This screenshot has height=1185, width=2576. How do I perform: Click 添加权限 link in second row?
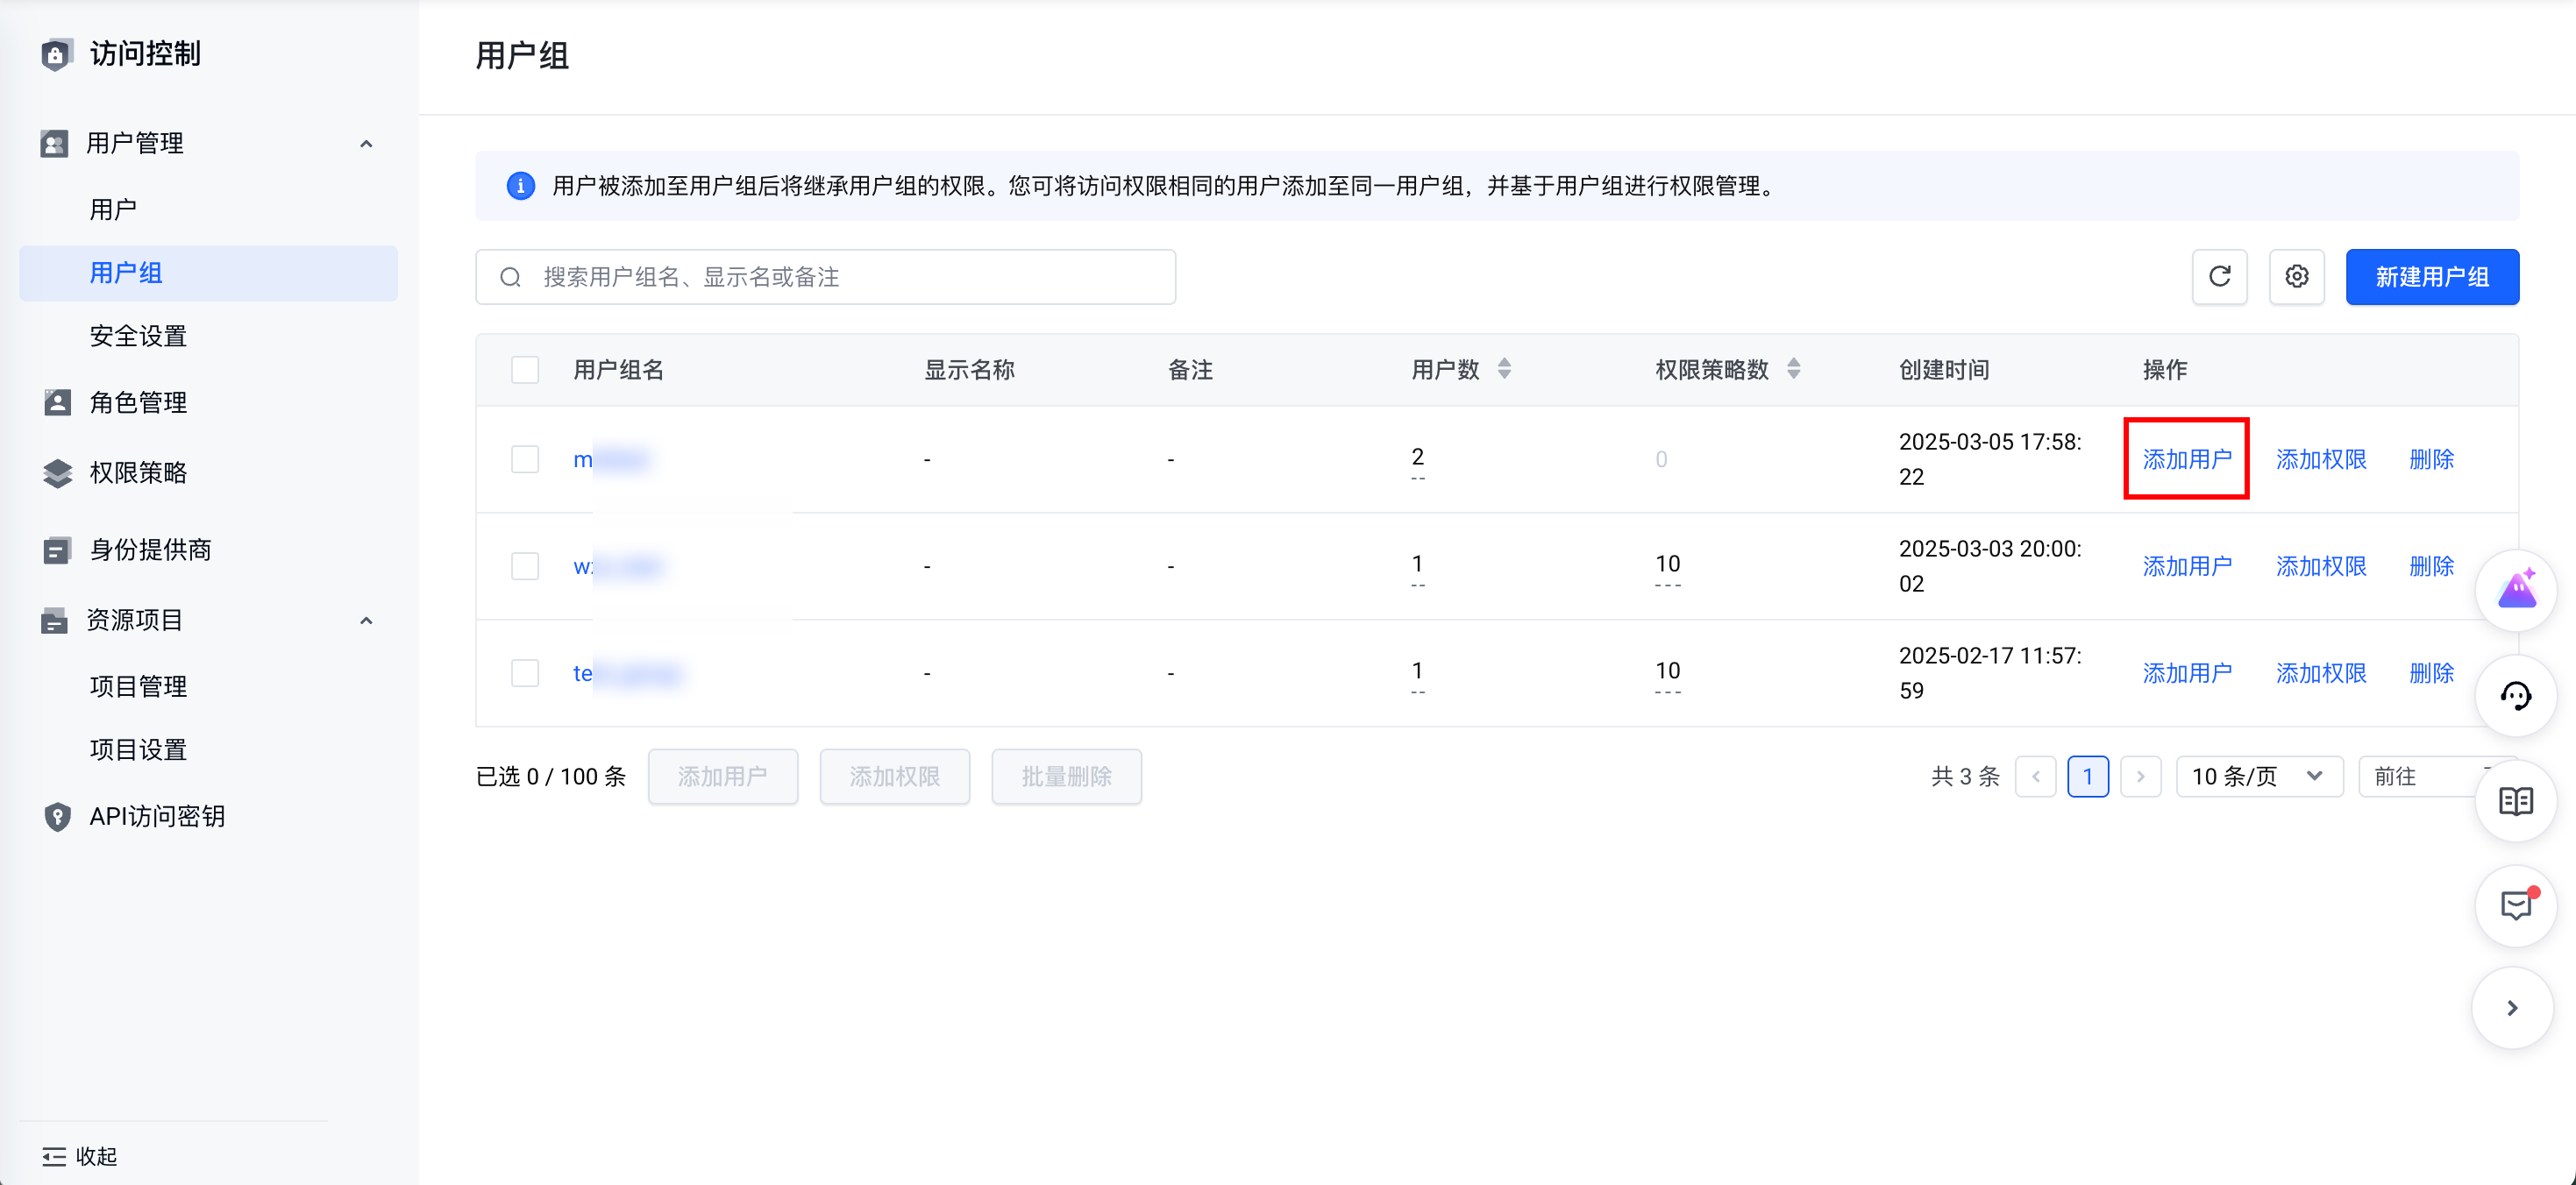click(x=2320, y=567)
